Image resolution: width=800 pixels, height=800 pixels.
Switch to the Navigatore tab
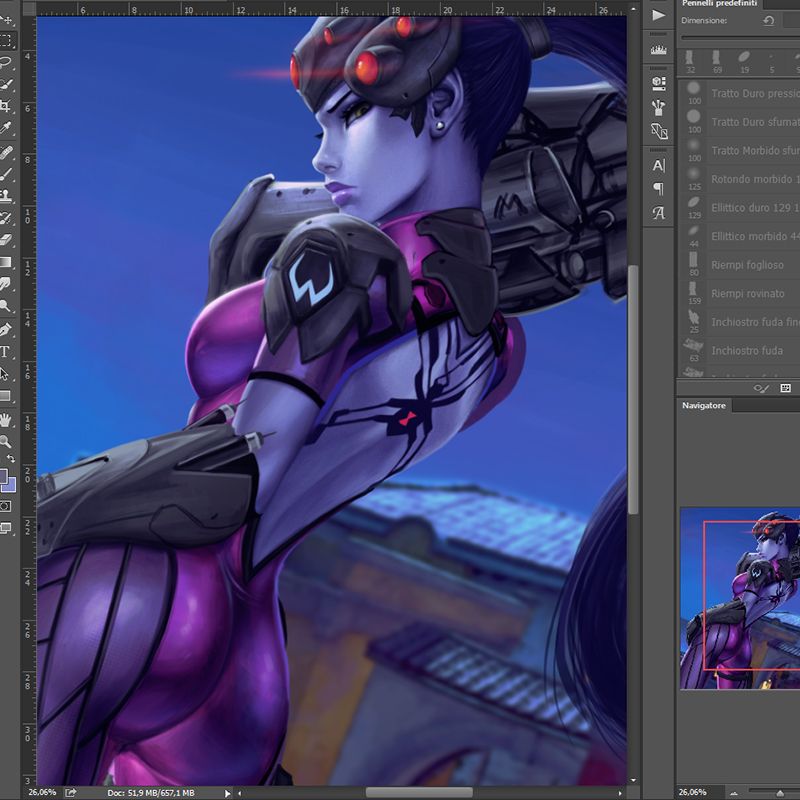coord(704,406)
